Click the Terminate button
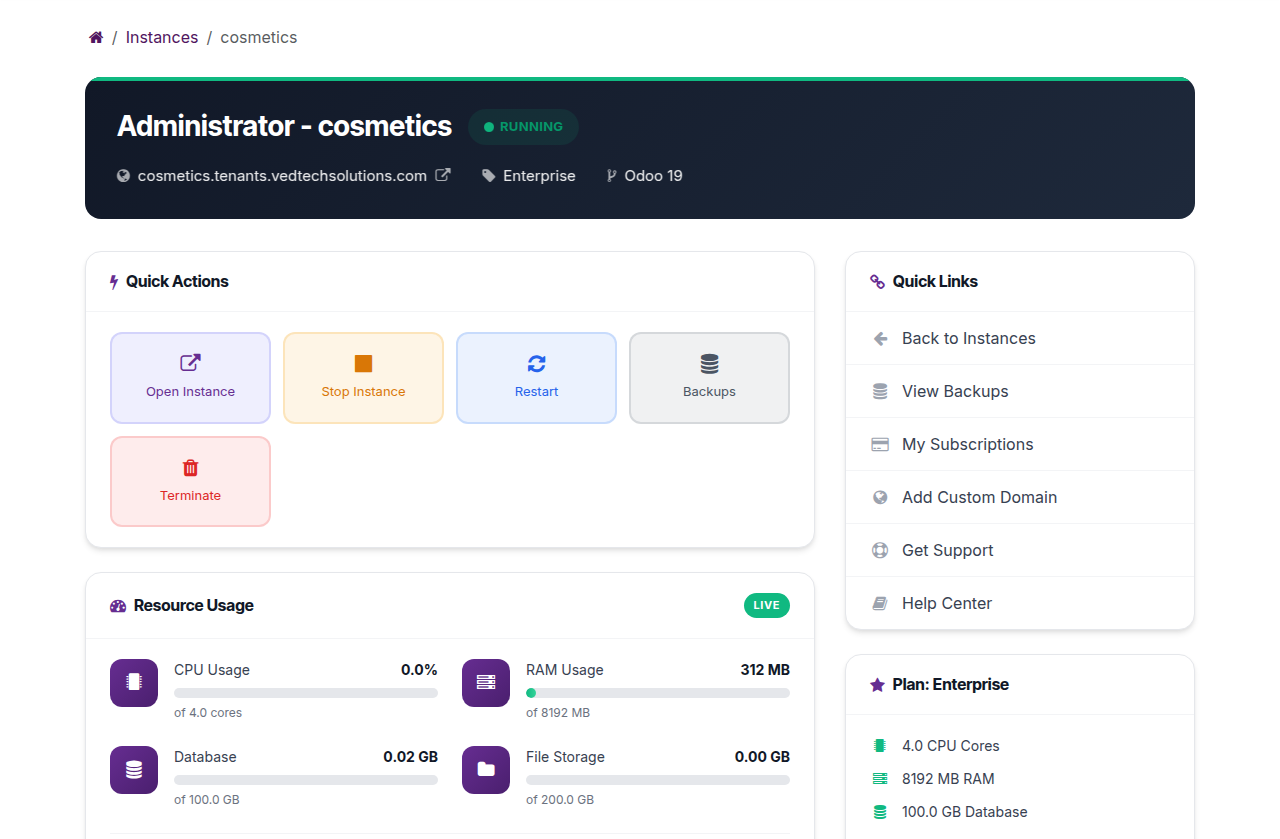 point(190,481)
